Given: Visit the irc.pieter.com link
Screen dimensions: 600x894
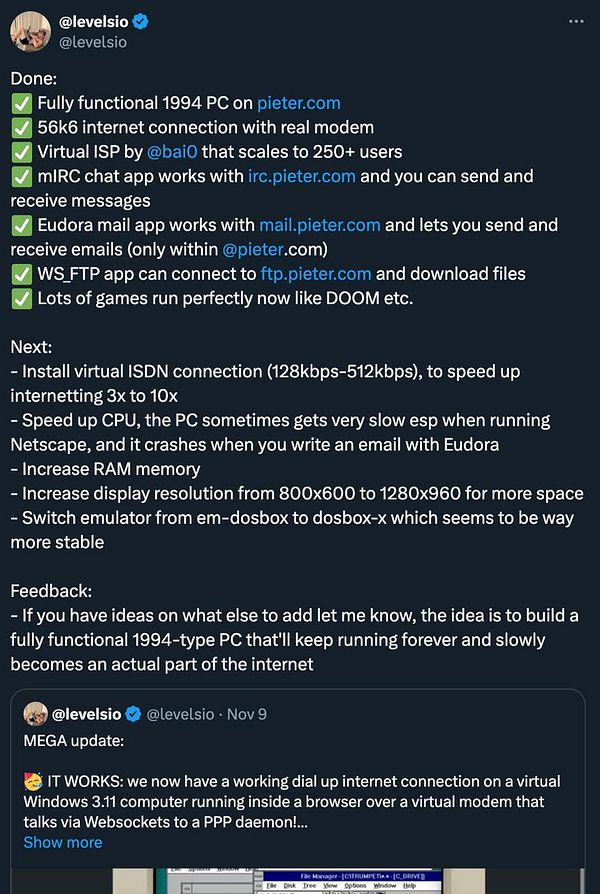Looking at the screenshot, I should pos(302,176).
